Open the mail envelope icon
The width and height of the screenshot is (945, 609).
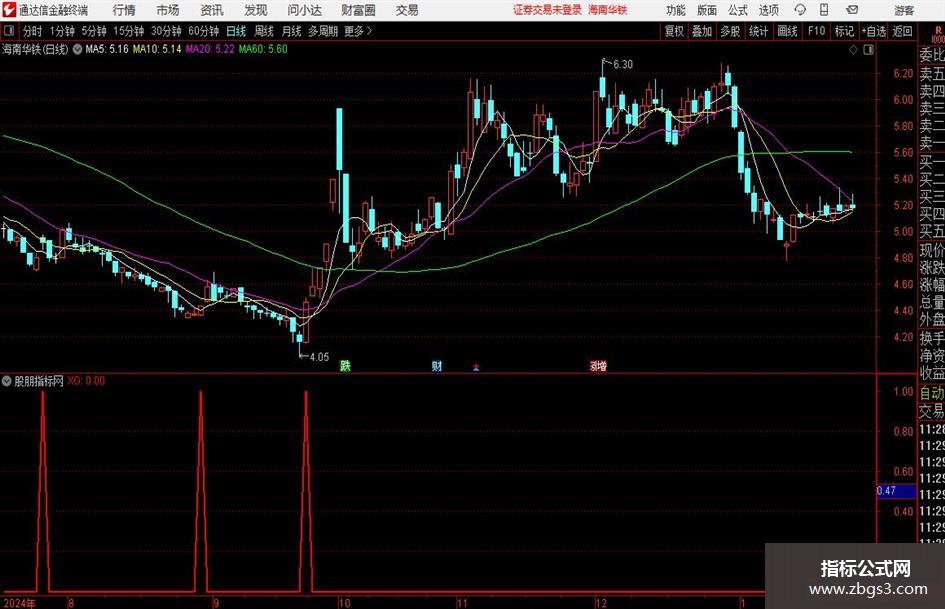click(x=852, y=10)
